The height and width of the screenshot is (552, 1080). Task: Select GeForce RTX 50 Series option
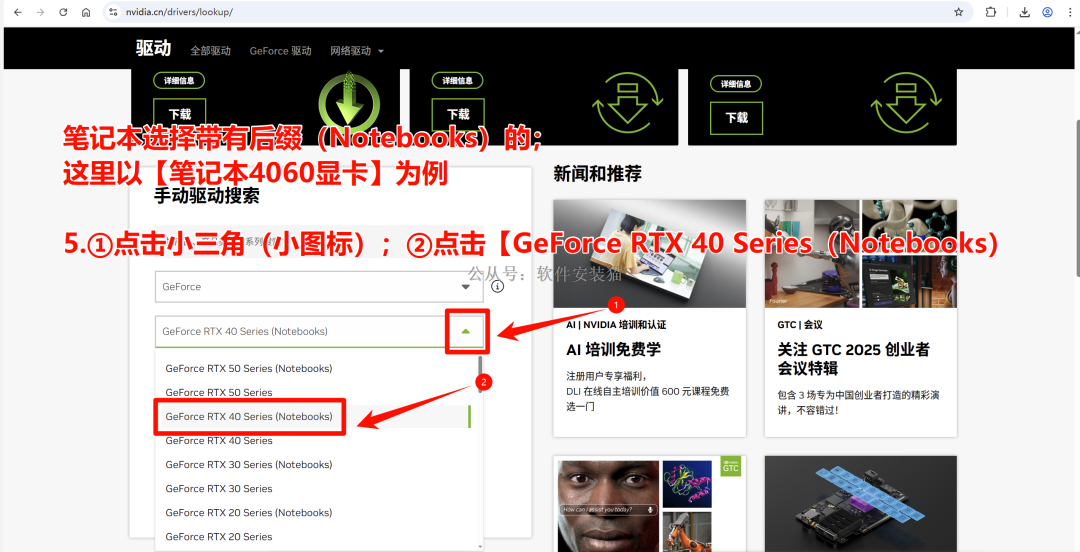click(219, 393)
